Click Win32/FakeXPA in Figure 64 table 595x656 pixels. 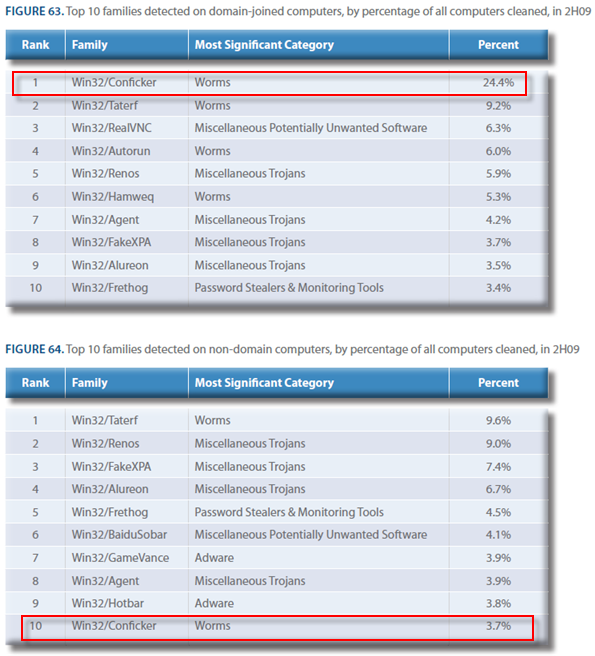(111, 466)
